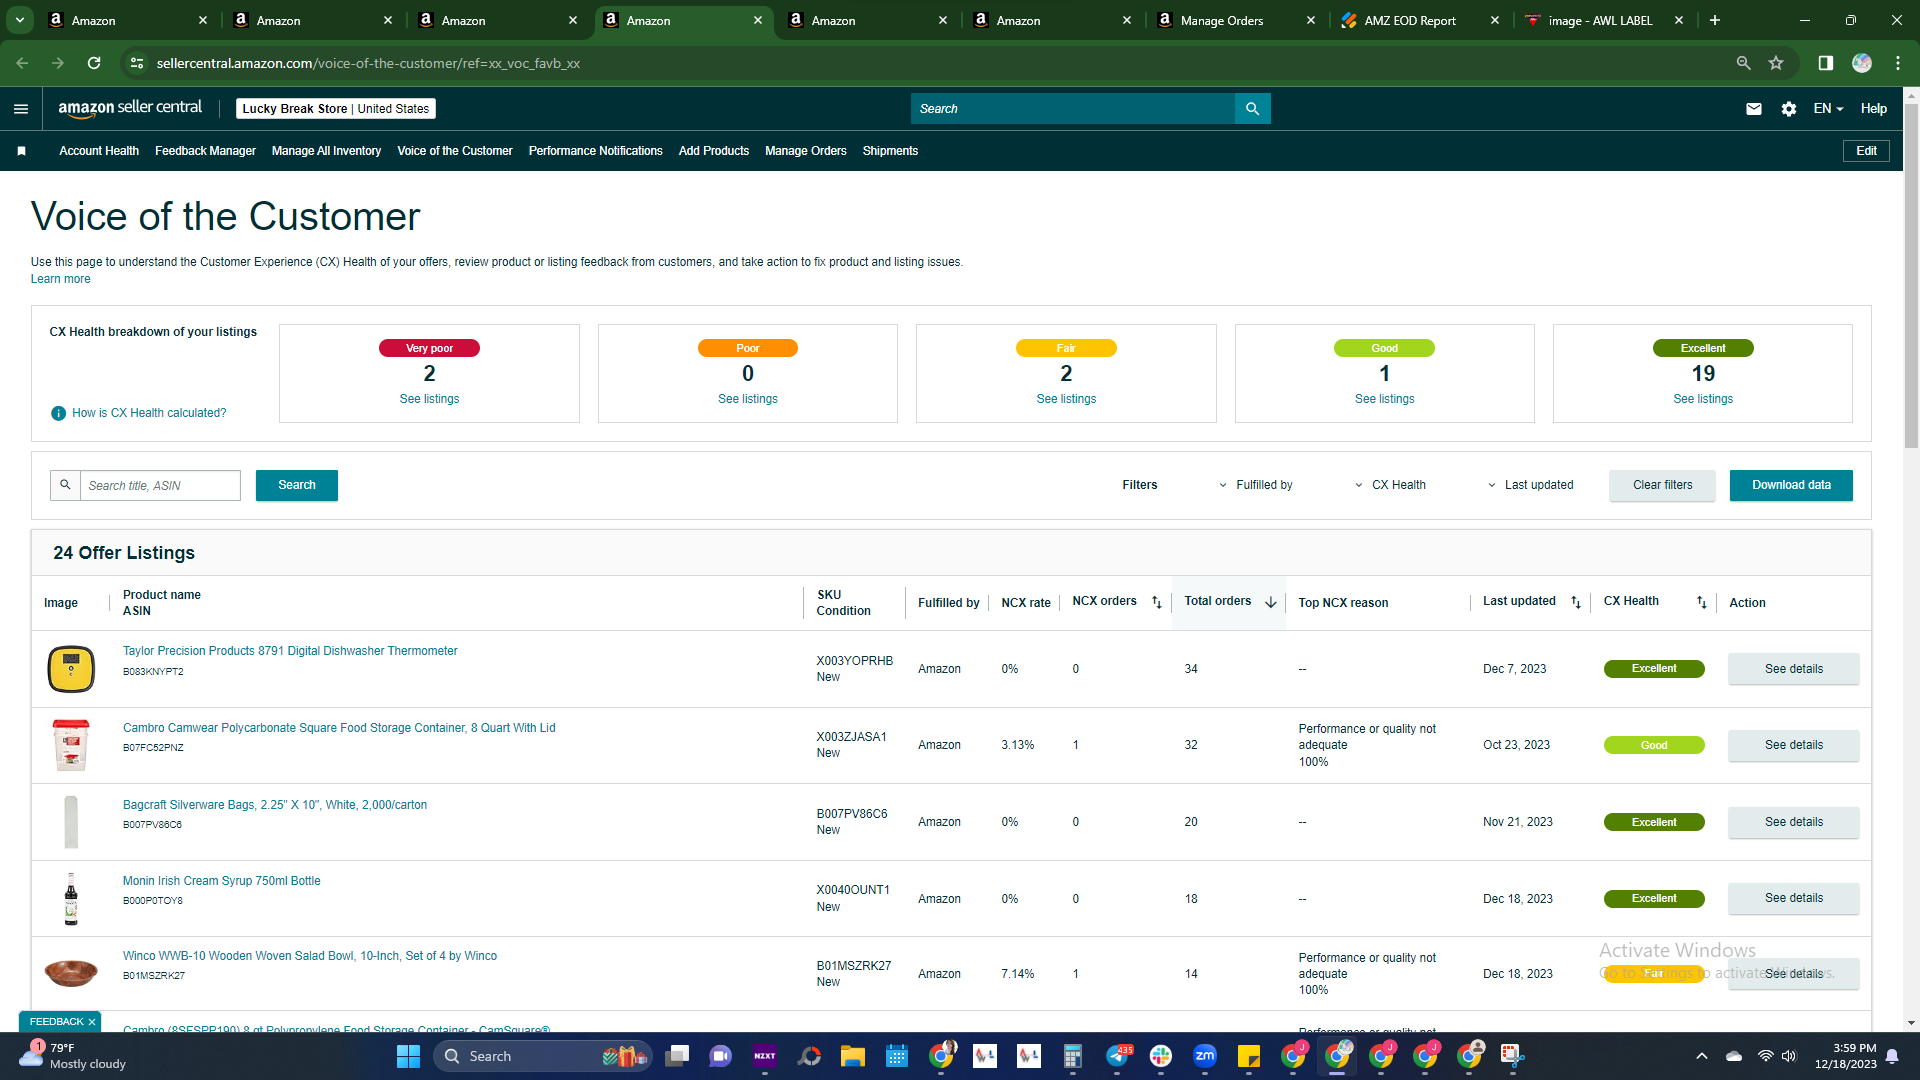Image resolution: width=1920 pixels, height=1080 pixels.
Task: Open Performance Notifications
Action: coord(595,151)
